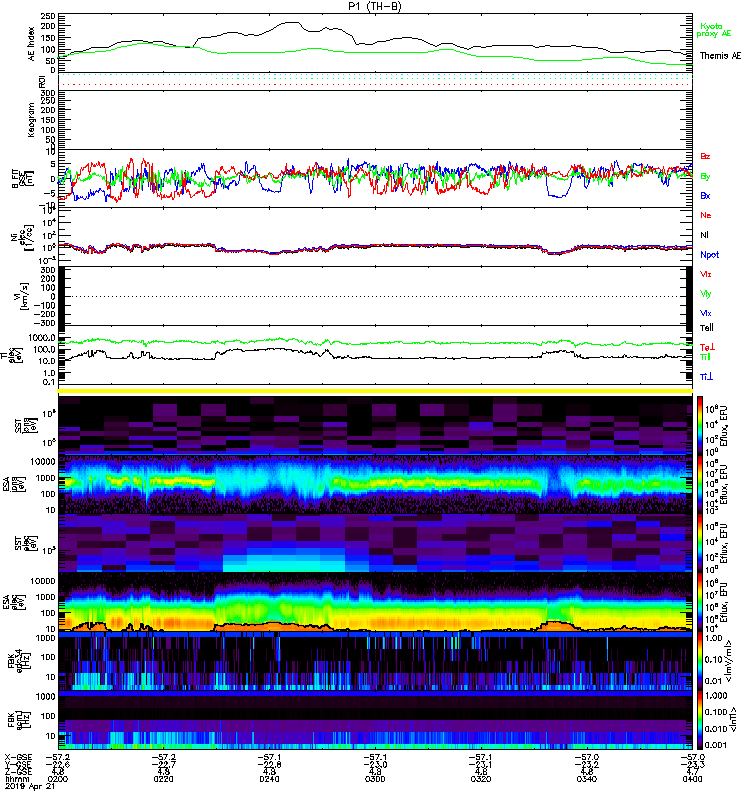Image resolution: width=750 pixels, height=800 pixels.
Task: Click the black "Ni" legend label
Action: 704,235
